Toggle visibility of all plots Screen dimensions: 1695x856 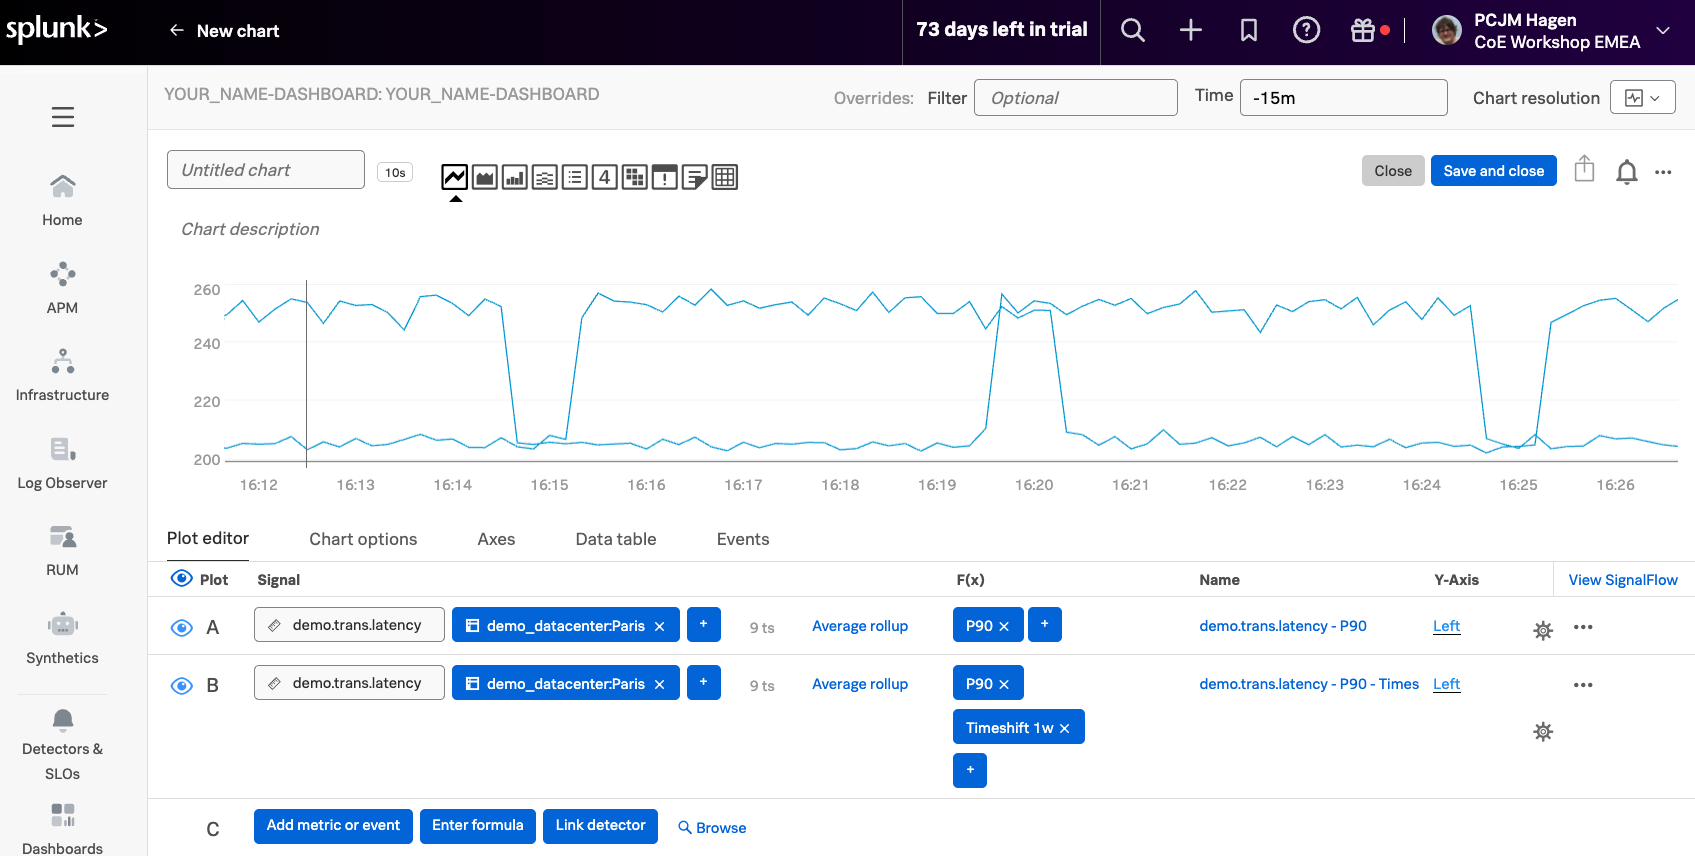pos(182,579)
